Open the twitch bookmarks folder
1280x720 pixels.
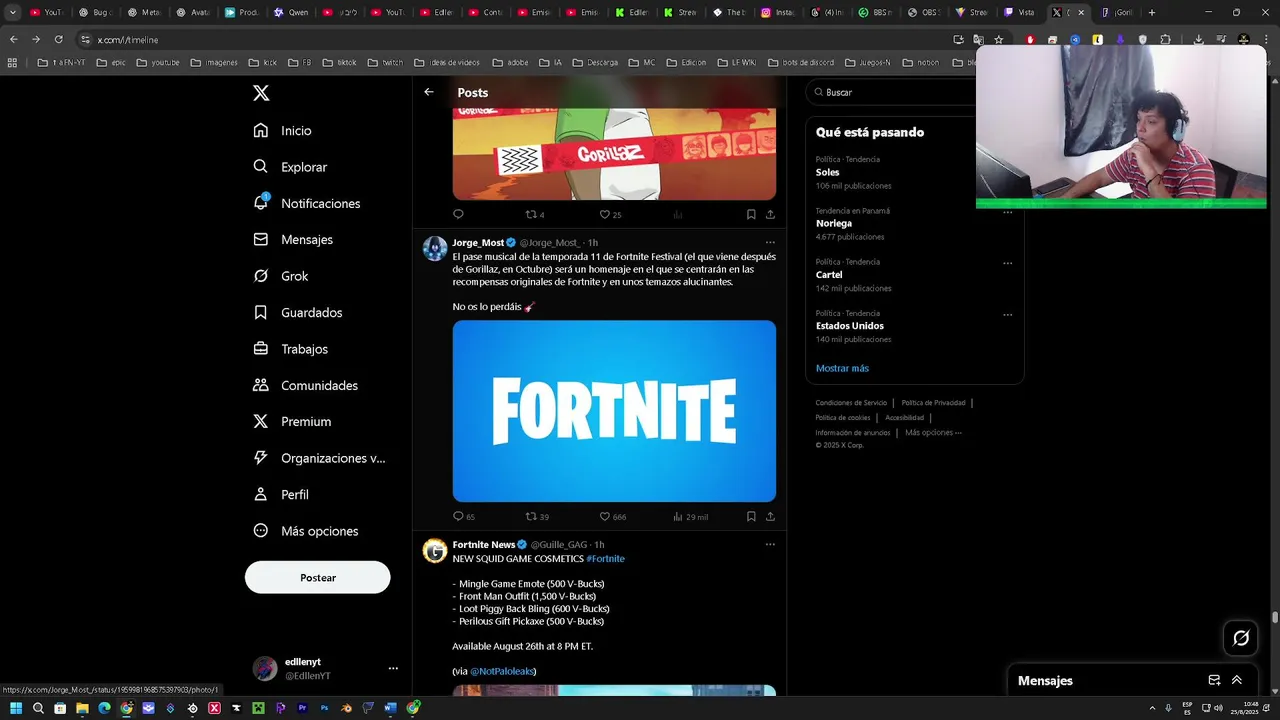pyautogui.click(x=385, y=62)
